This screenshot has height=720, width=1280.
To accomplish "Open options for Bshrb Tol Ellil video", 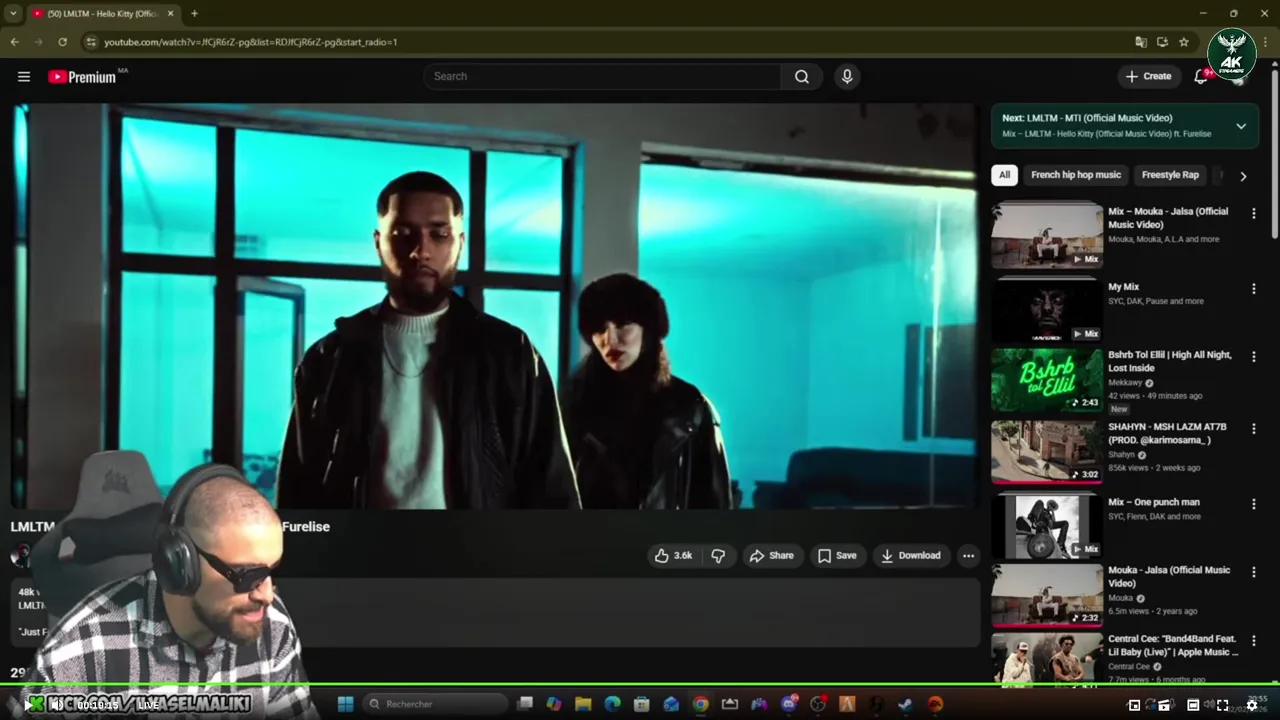I will pos(1253,357).
